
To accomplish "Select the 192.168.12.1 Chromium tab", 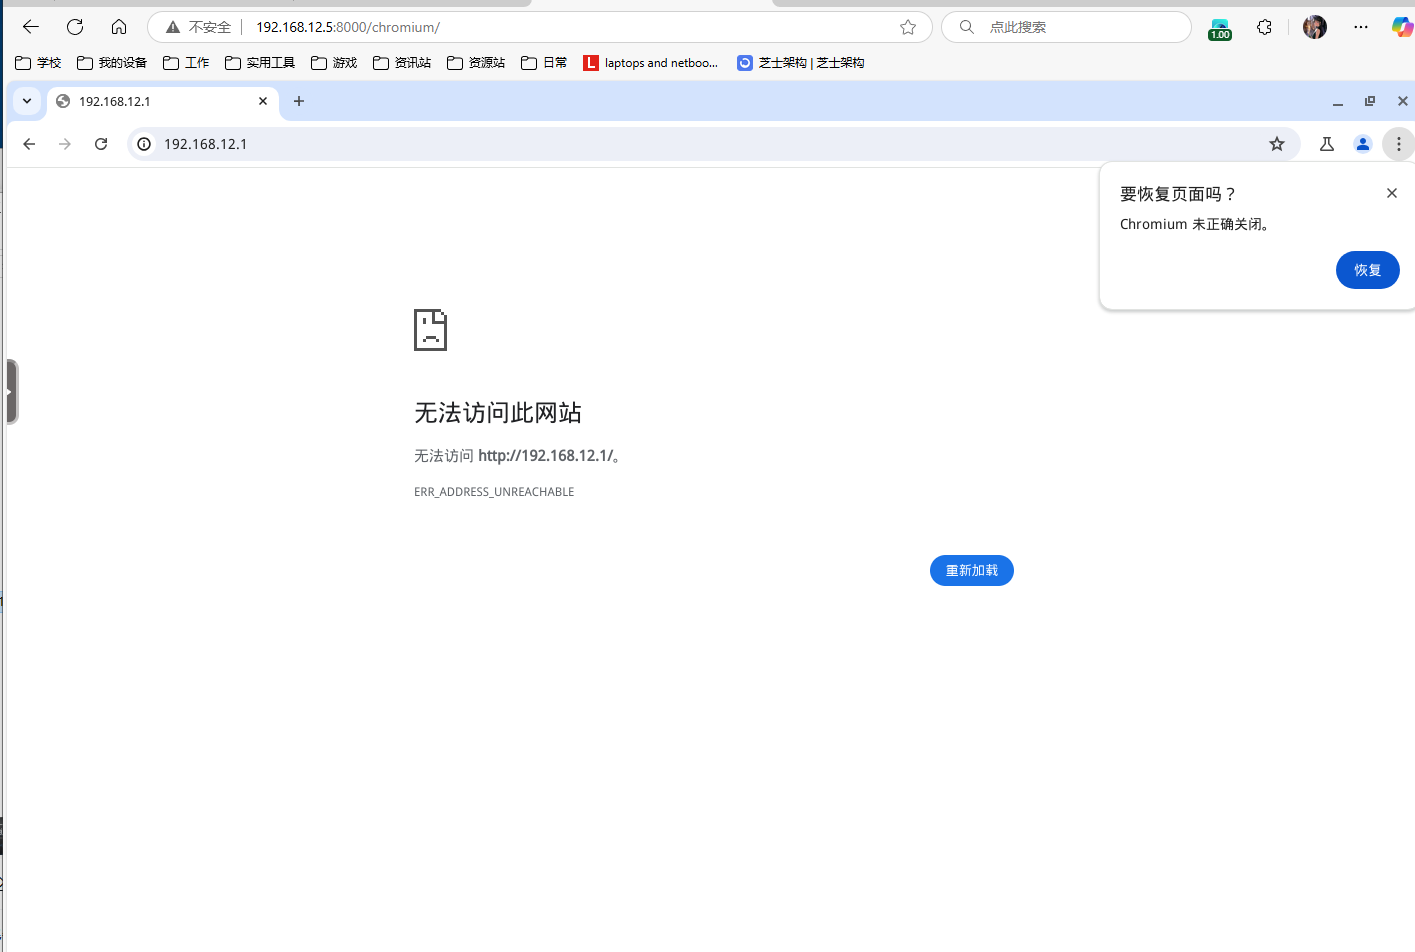I will [163, 101].
